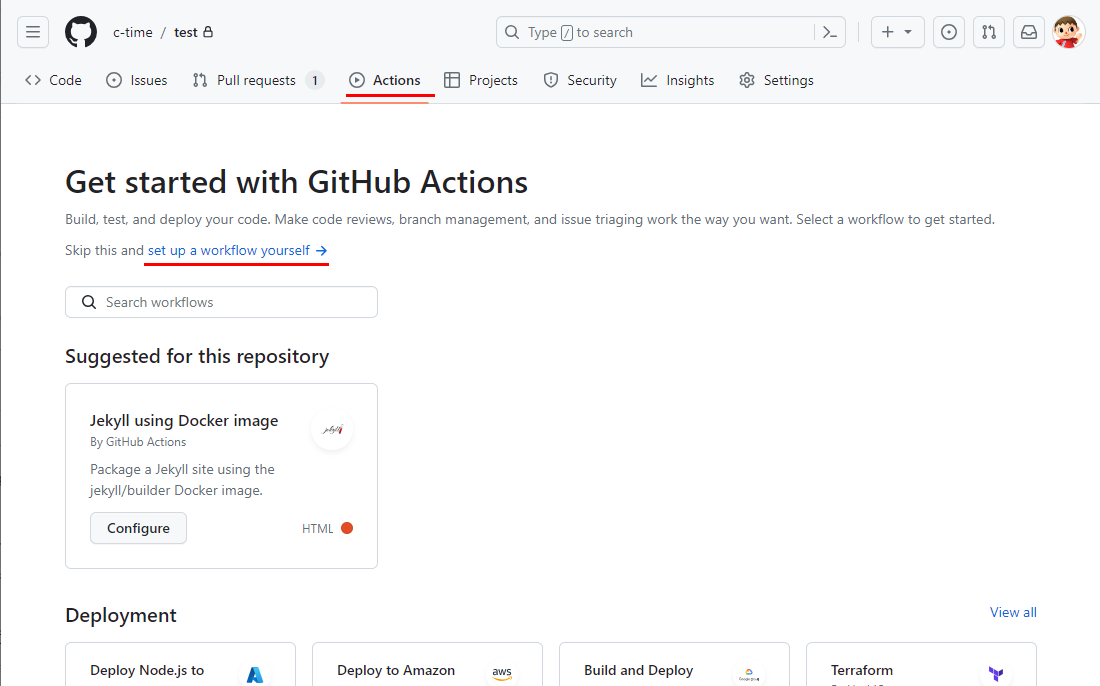Click the Deploy to Amazon card title
Viewport: 1100px width, 686px height.
click(396, 670)
